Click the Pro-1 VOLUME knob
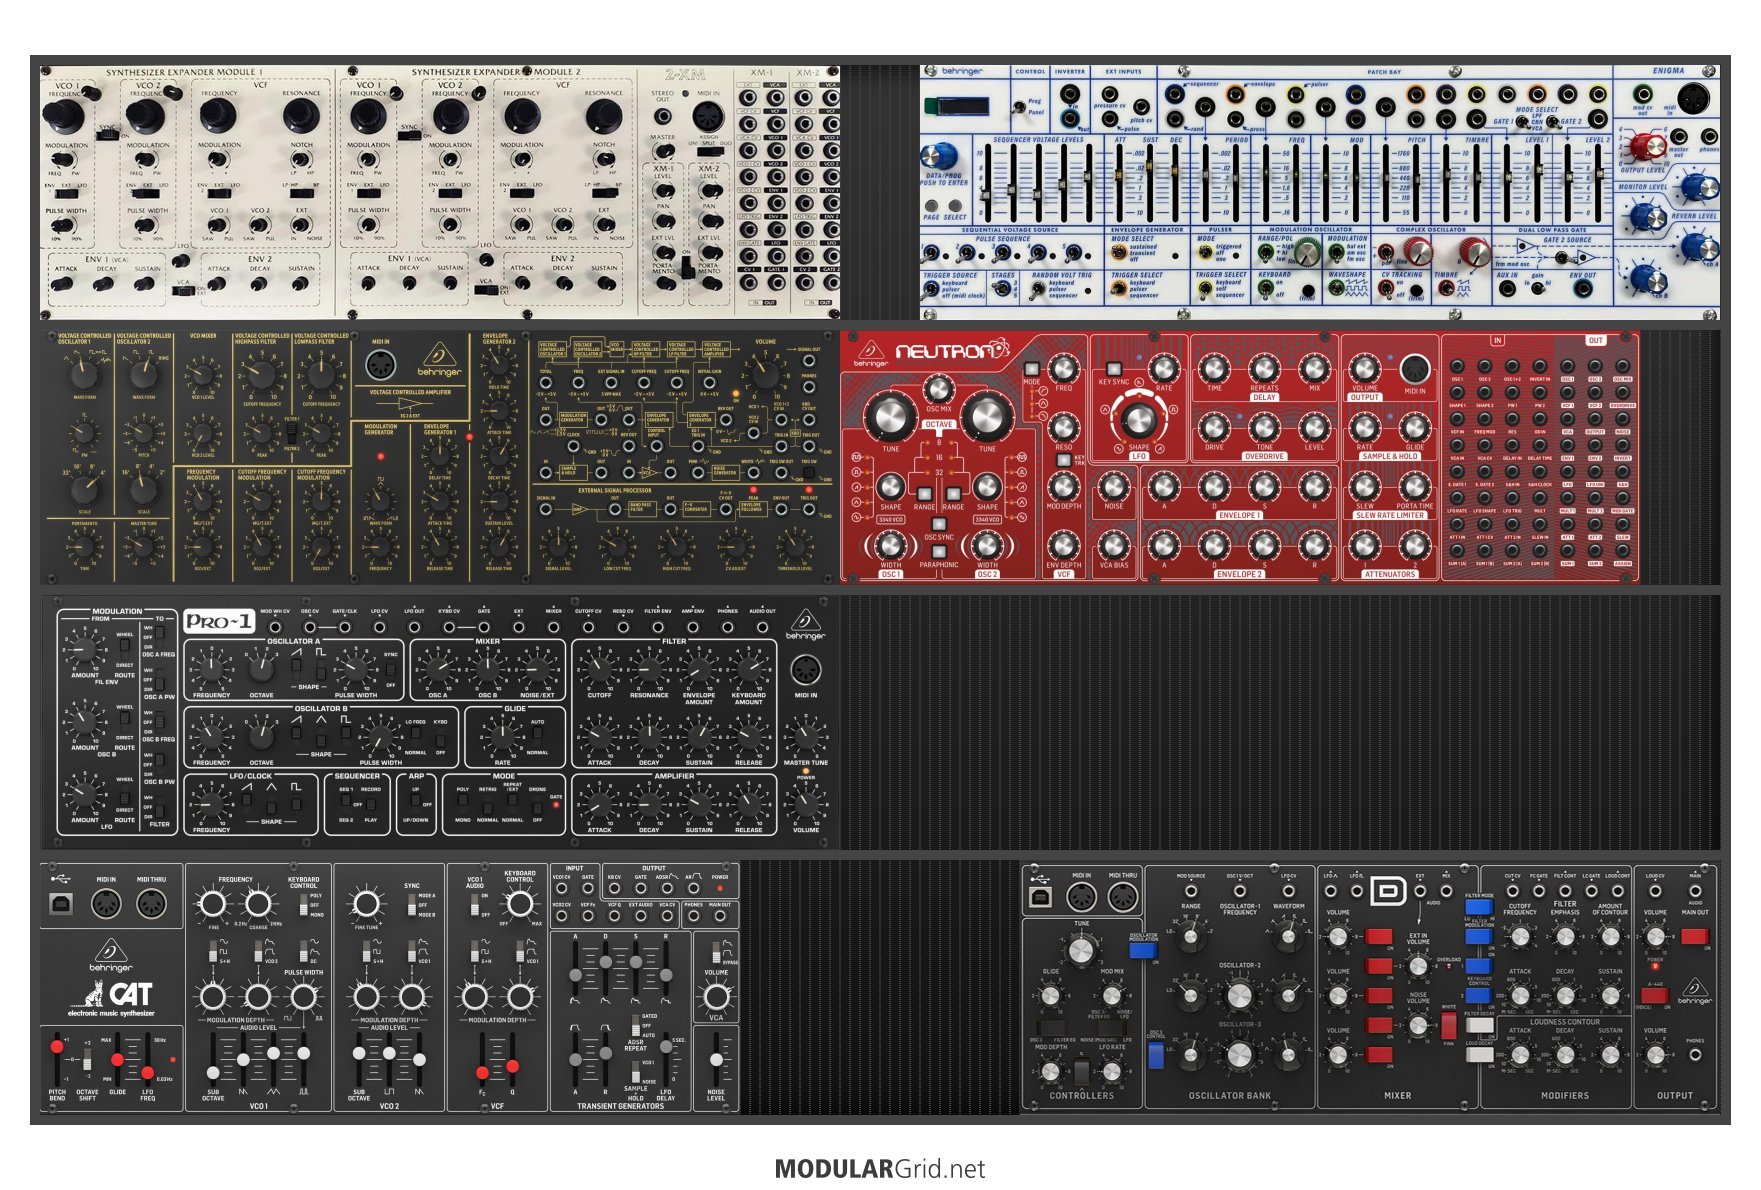The image size is (1761, 1190). tap(806, 804)
